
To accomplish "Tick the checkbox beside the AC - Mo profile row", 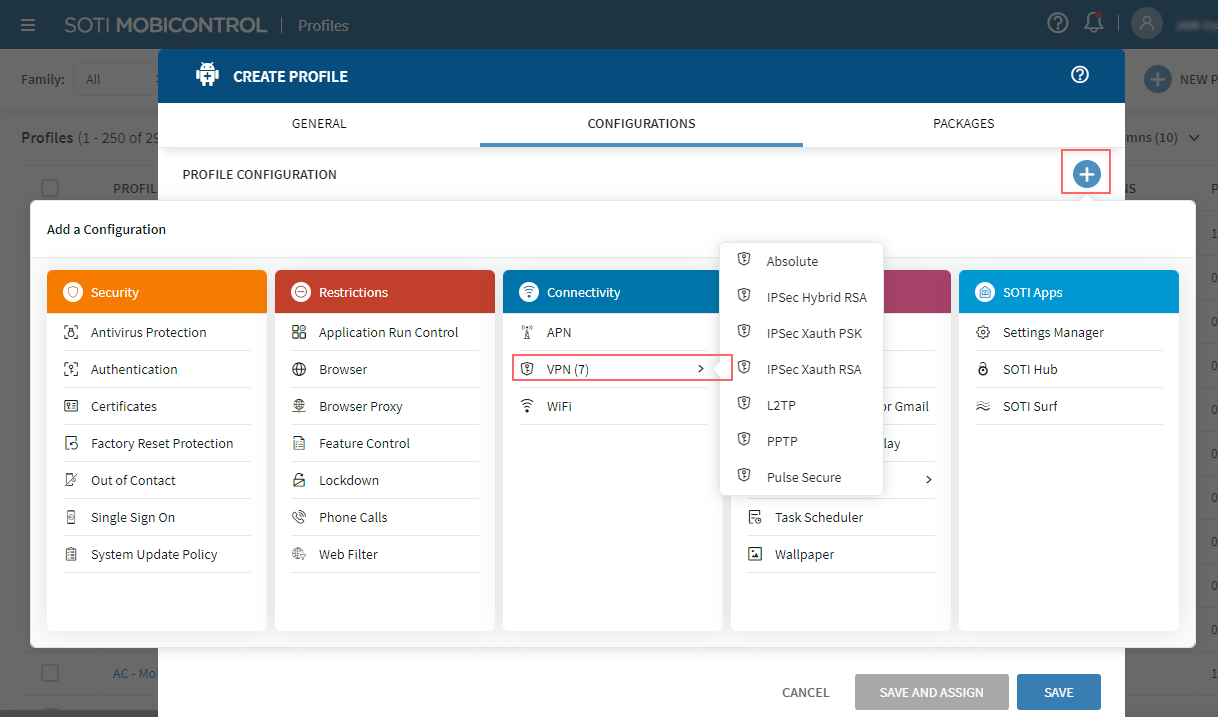I will [50, 673].
